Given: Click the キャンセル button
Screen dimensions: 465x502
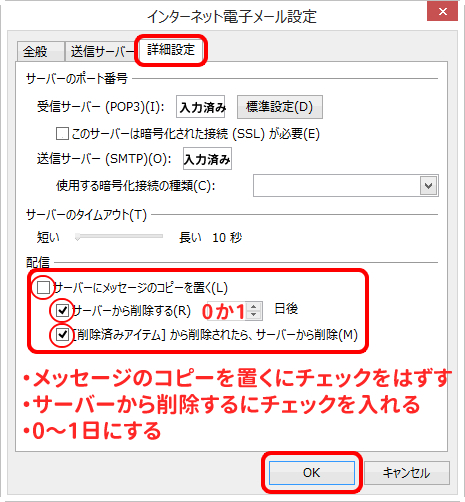Looking at the screenshot, I should pyautogui.click(x=407, y=473).
